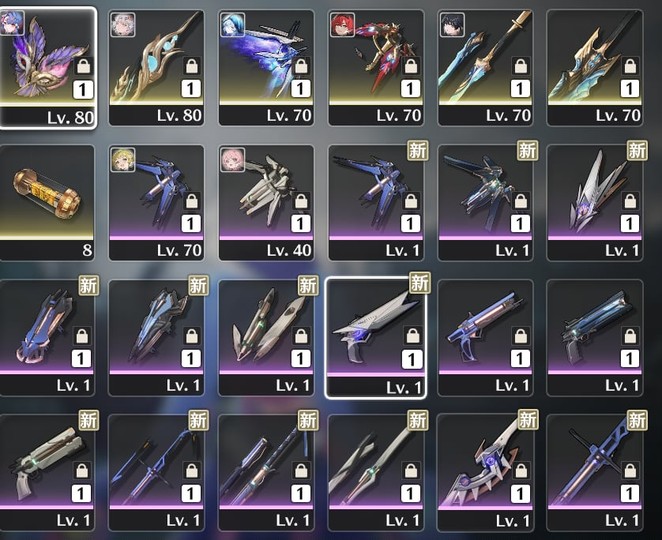The height and width of the screenshot is (540, 662).
Task: Select the white pistol with purple core
Action: (376, 338)
